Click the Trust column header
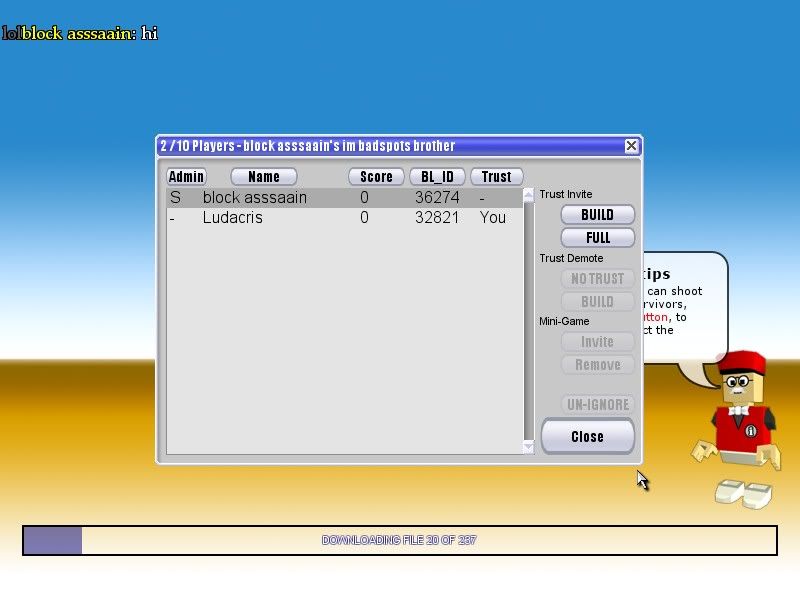800x600 pixels. 496,177
